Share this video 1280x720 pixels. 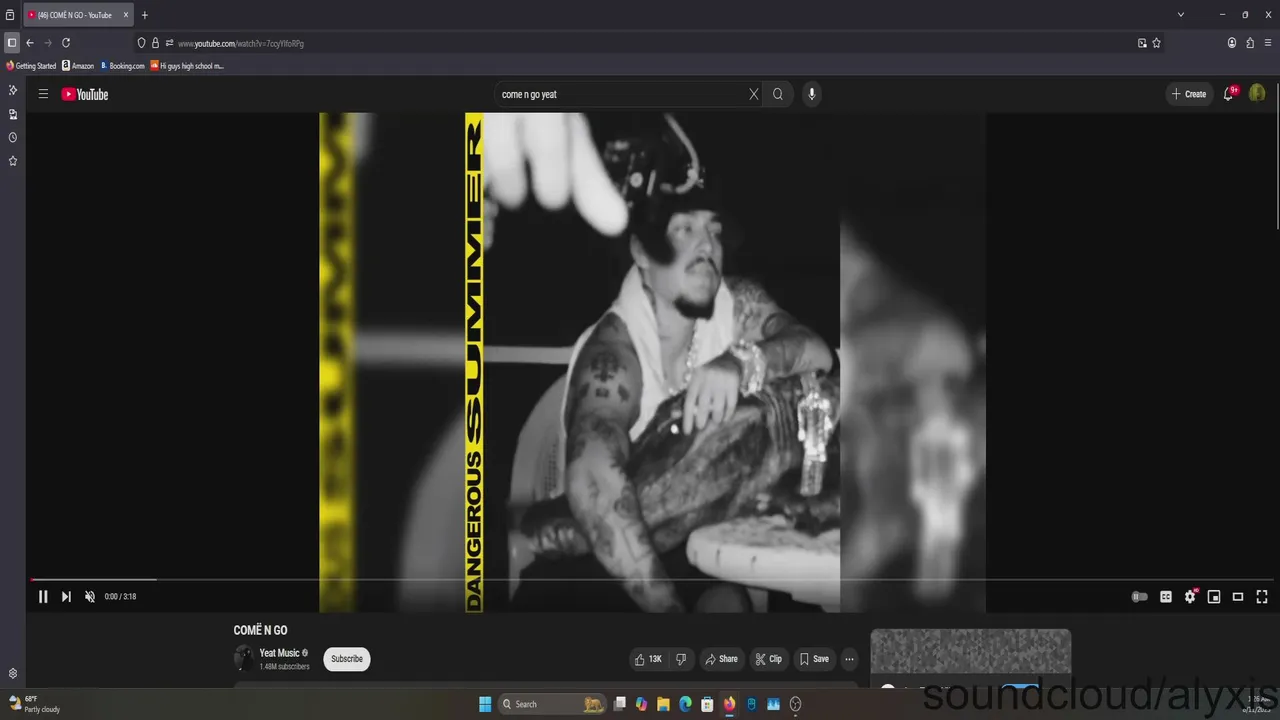(721, 659)
